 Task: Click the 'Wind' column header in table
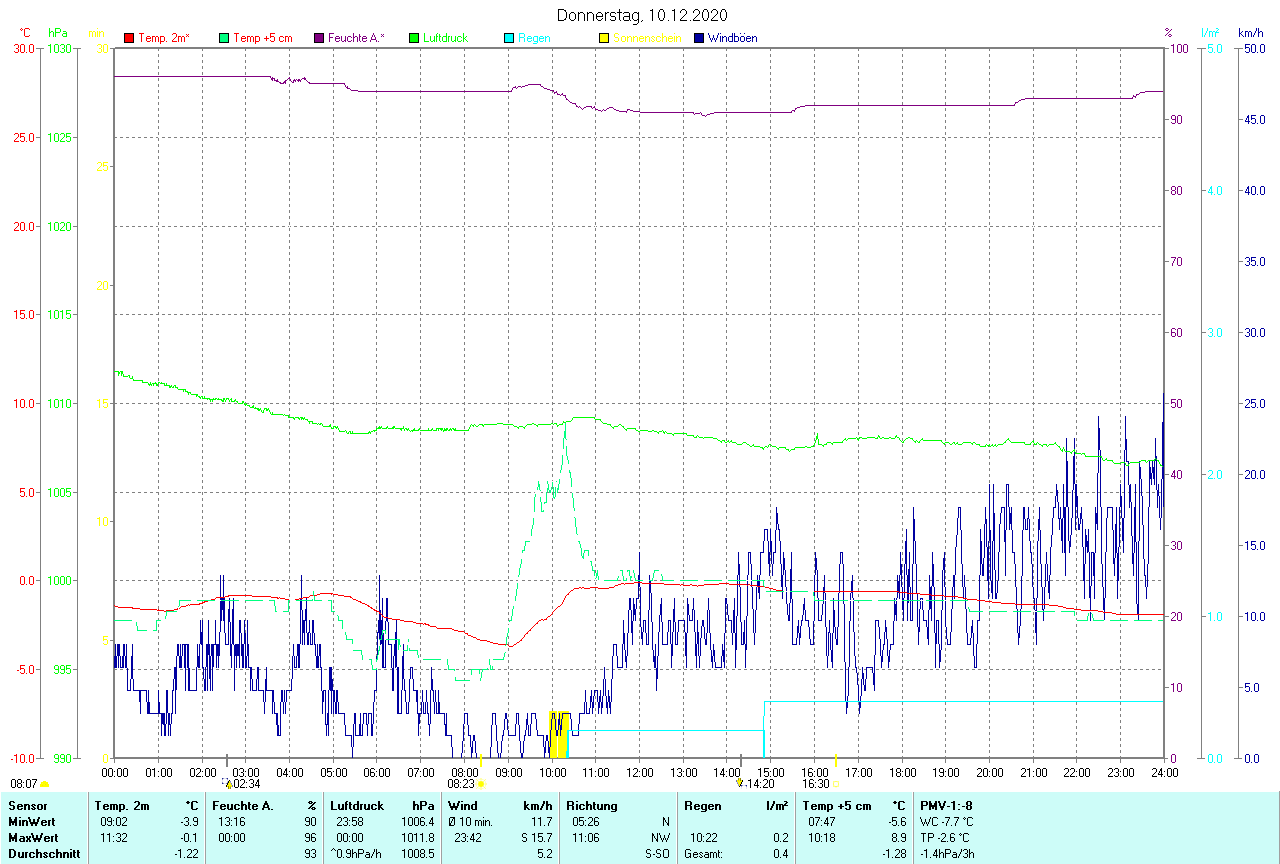pyautogui.click(x=463, y=806)
